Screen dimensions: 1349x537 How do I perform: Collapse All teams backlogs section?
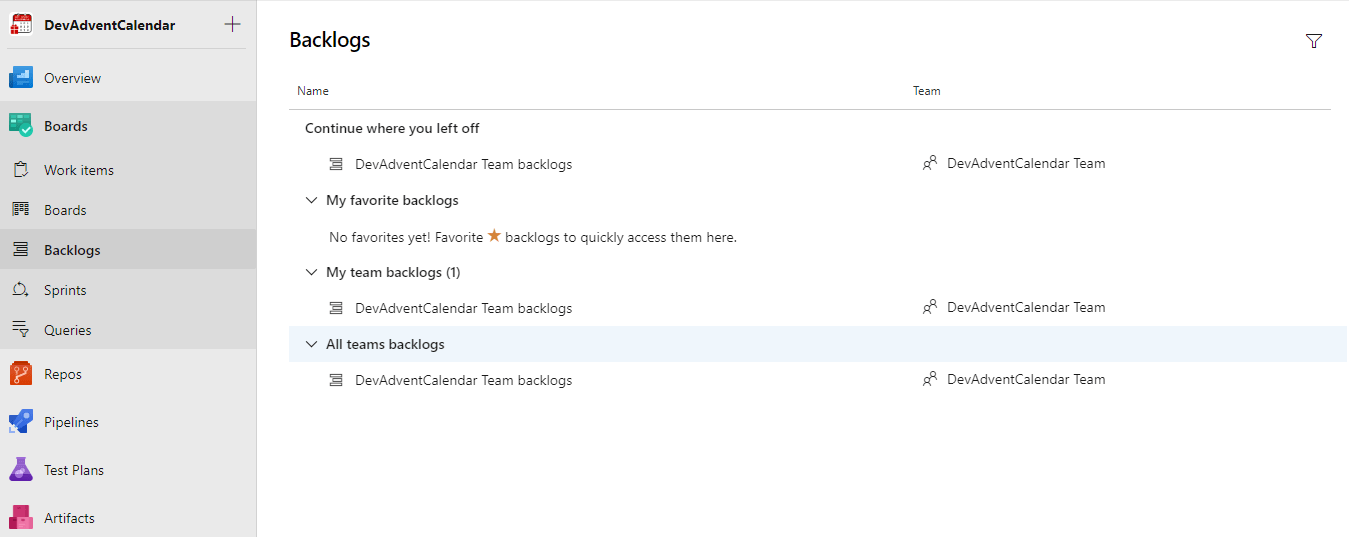(311, 344)
